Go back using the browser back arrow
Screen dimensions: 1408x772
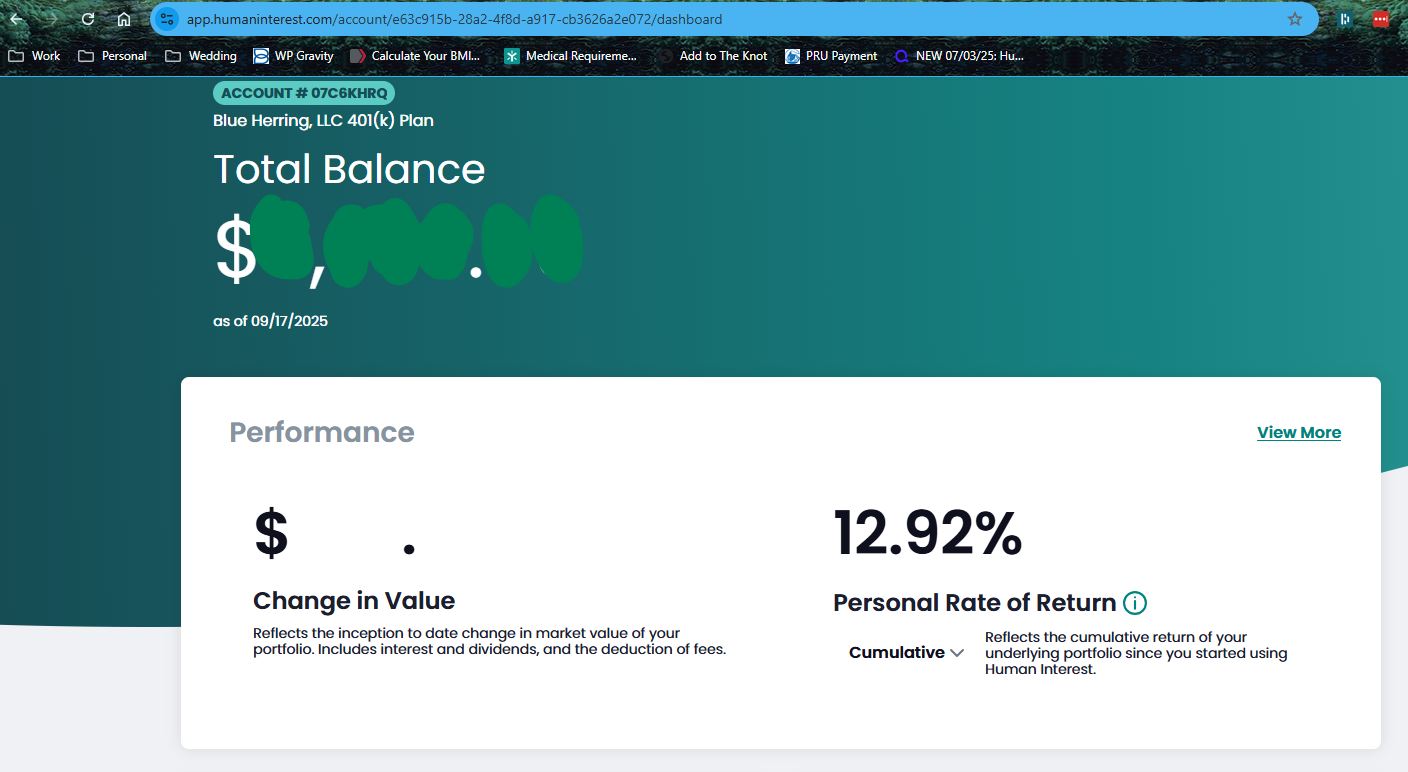16,19
